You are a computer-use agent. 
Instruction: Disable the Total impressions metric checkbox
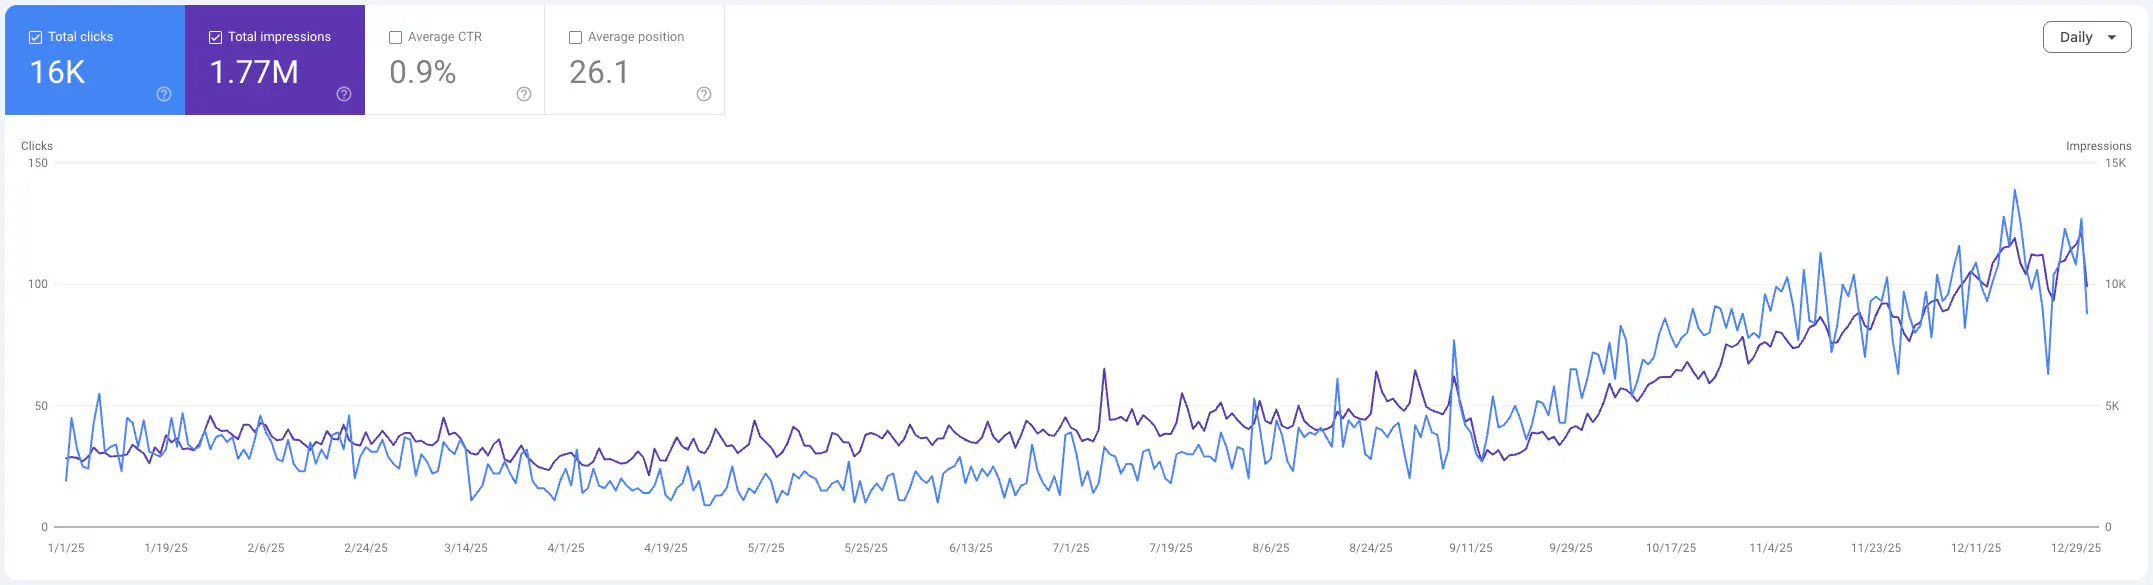point(215,36)
